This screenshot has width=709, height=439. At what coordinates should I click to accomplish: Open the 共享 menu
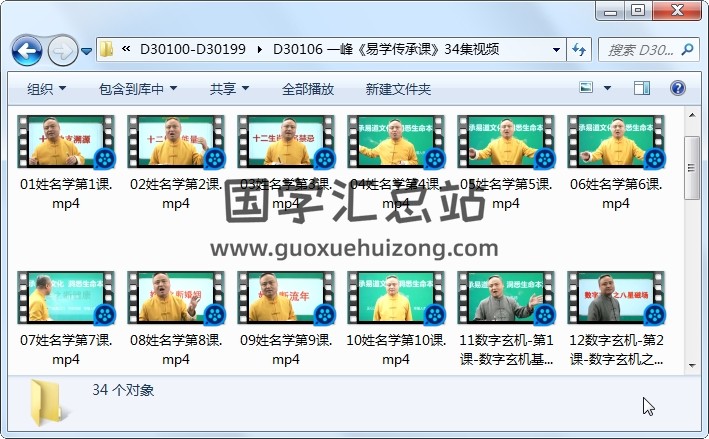tap(229, 89)
